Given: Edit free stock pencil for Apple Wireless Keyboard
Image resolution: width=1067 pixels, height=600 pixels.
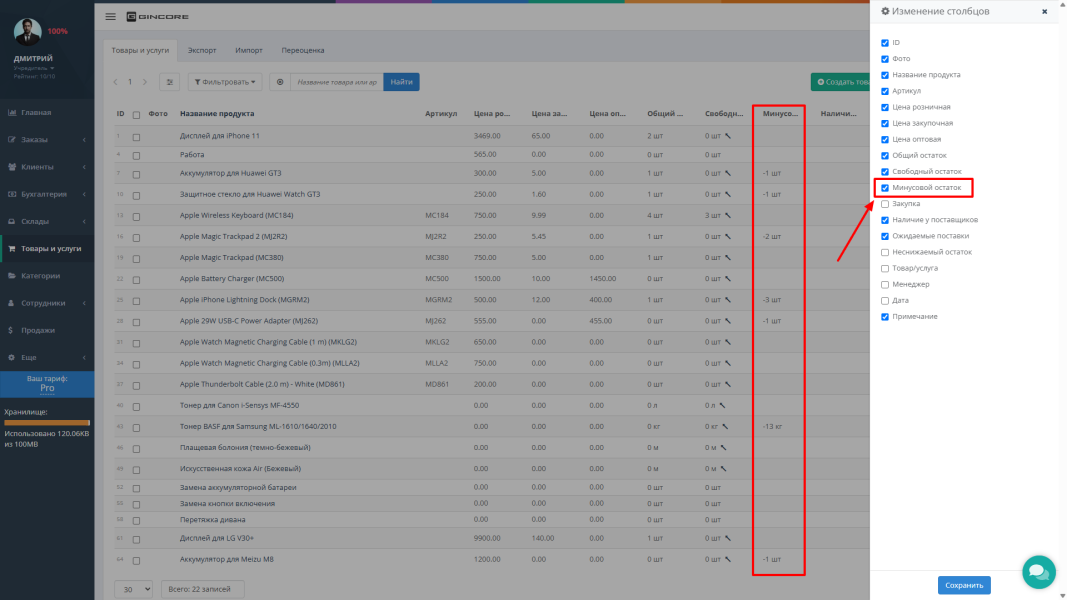Looking at the screenshot, I should pyautogui.click(x=727, y=216).
